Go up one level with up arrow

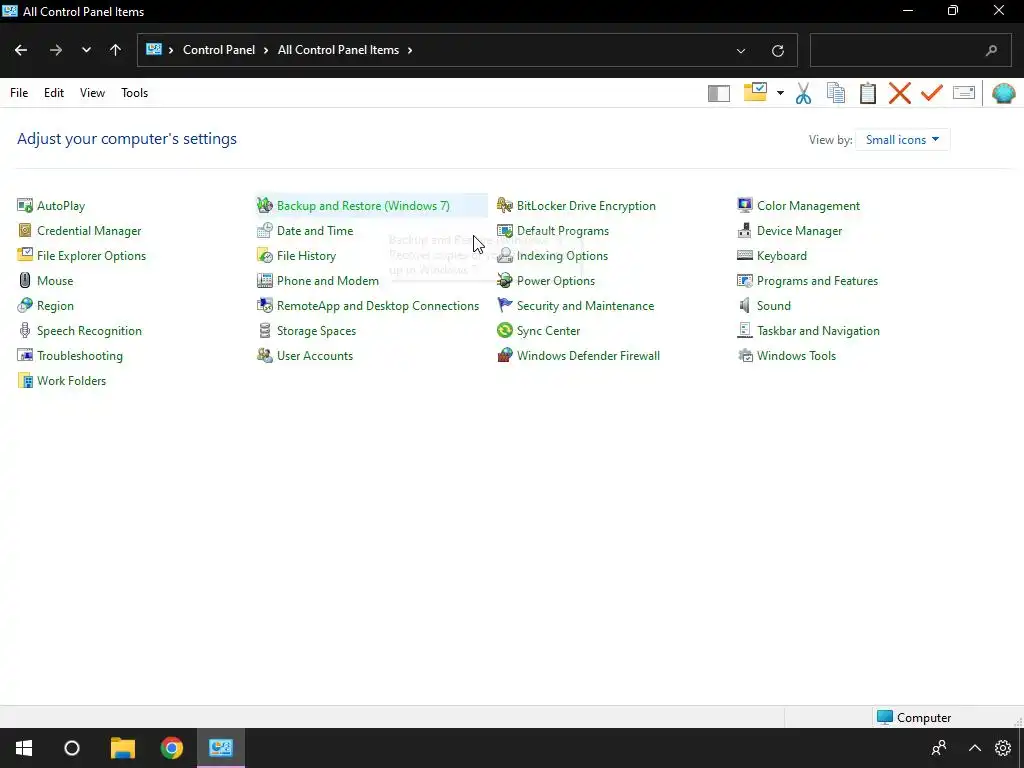coord(116,50)
